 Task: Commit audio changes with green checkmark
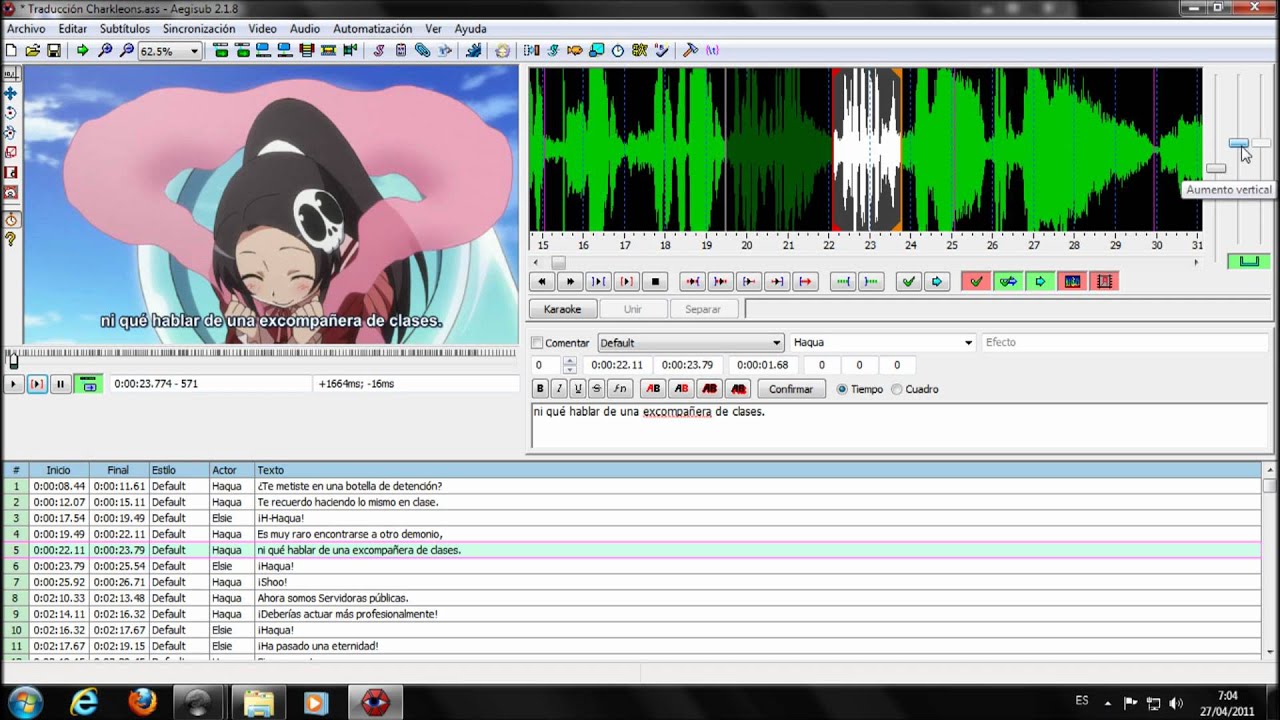click(908, 282)
